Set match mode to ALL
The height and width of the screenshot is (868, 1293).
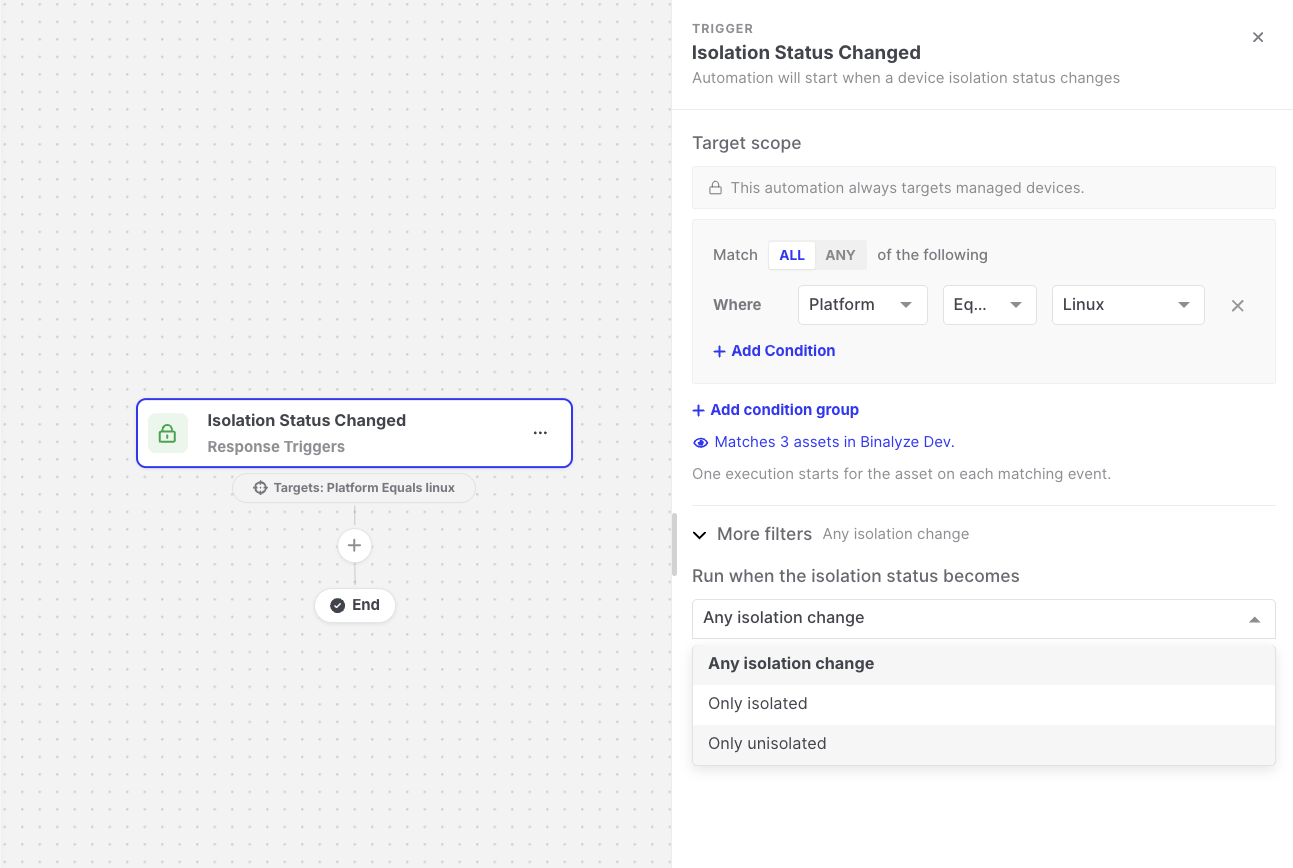tap(792, 255)
